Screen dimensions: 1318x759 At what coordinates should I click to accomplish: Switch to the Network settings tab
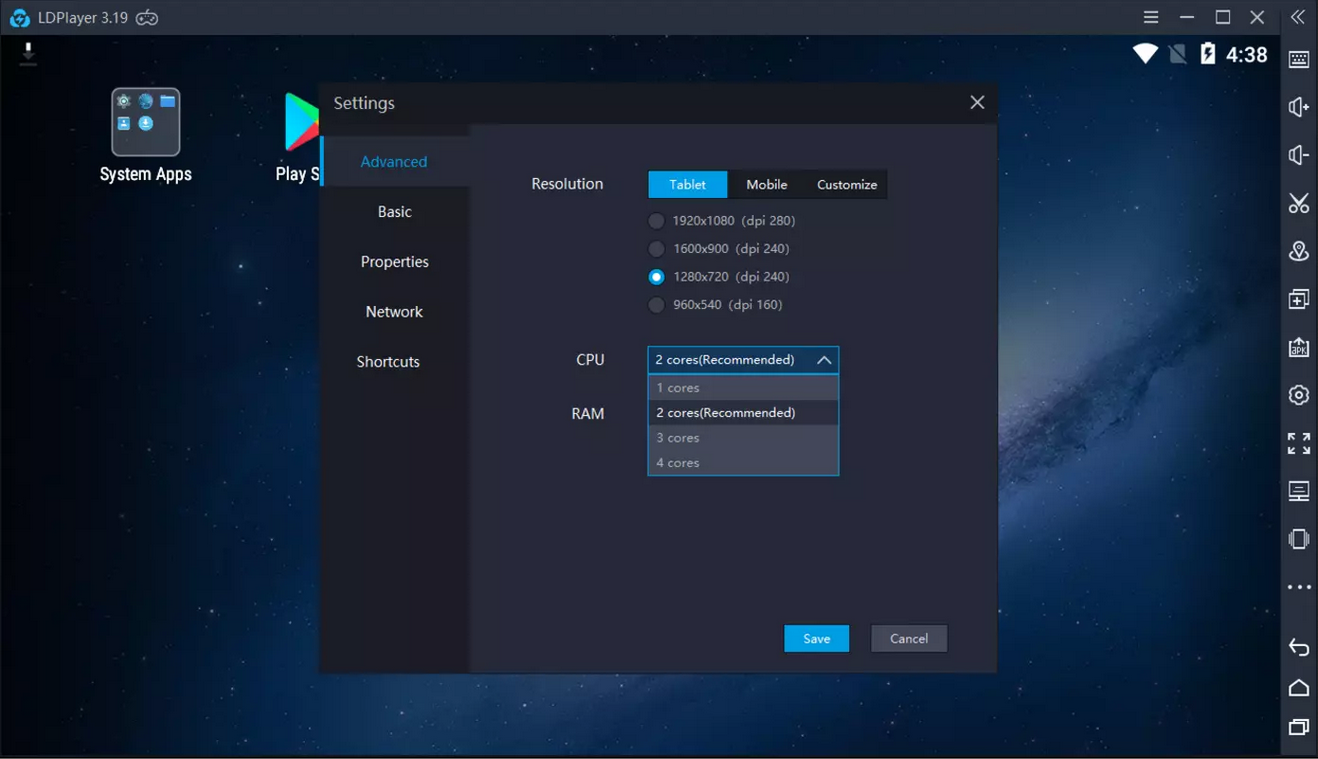pyautogui.click(x=394, y=312)
